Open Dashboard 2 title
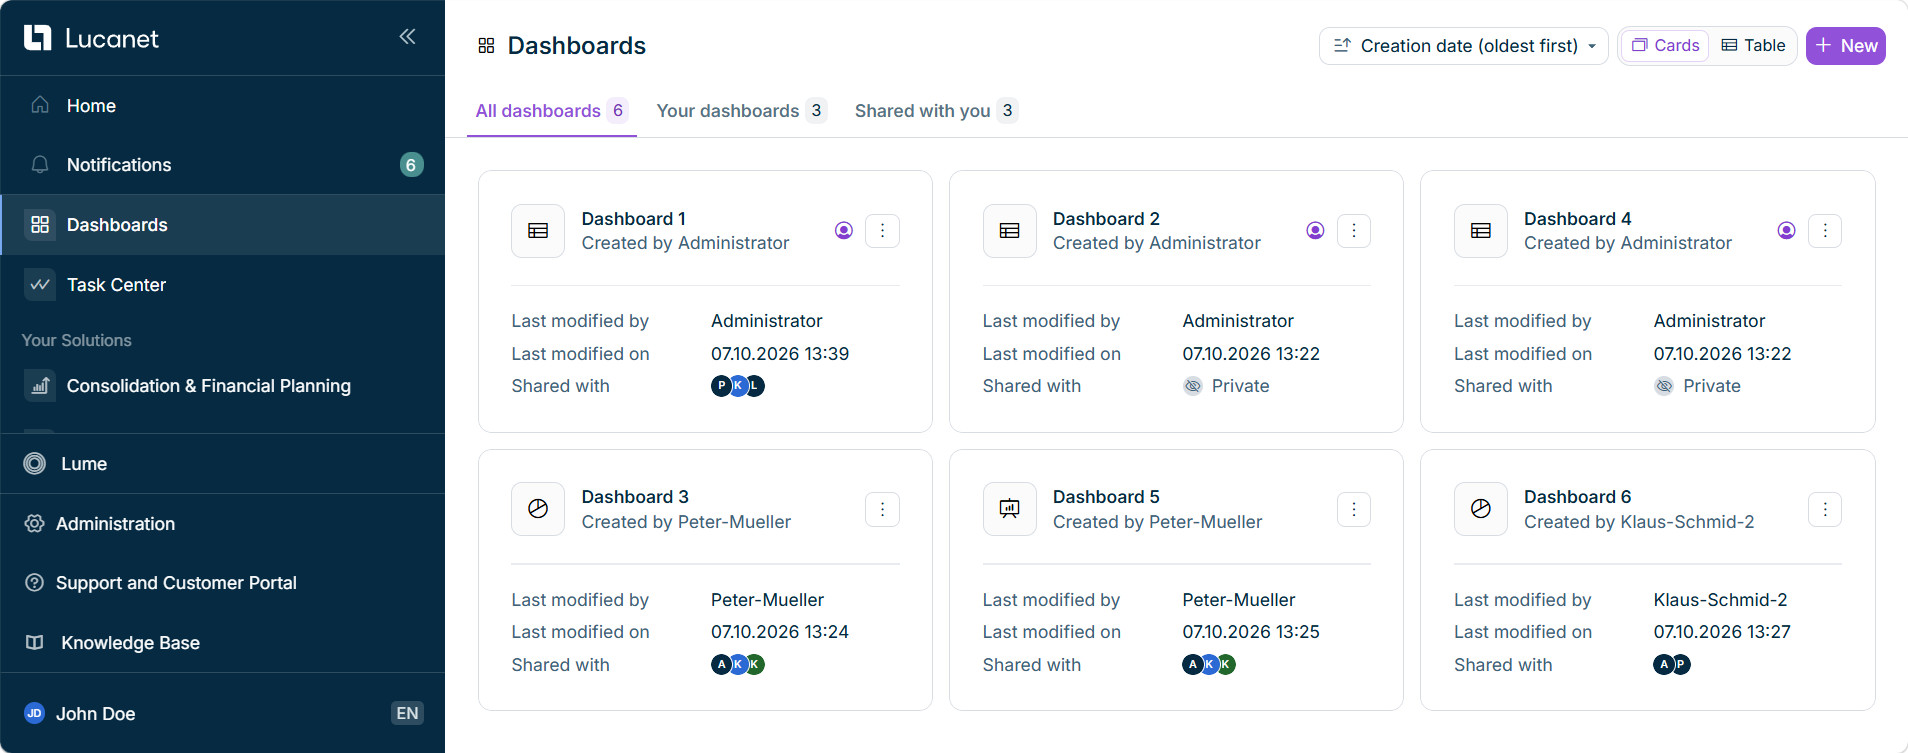This screenshot has width=1908, height=753. click(1106, 219)
